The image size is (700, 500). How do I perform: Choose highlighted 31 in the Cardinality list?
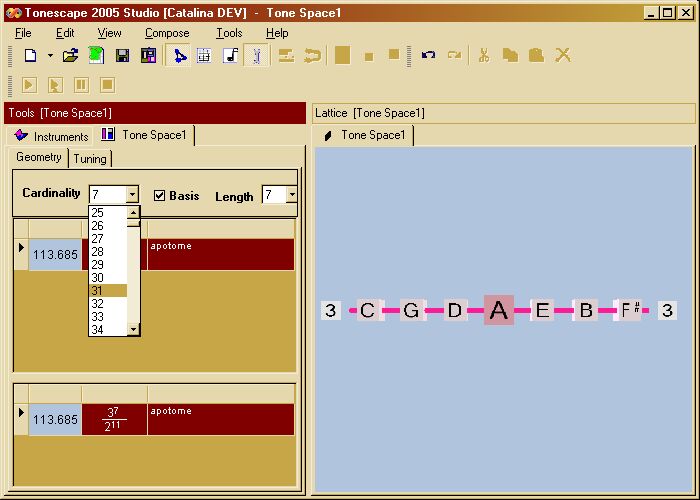(108, 291)
